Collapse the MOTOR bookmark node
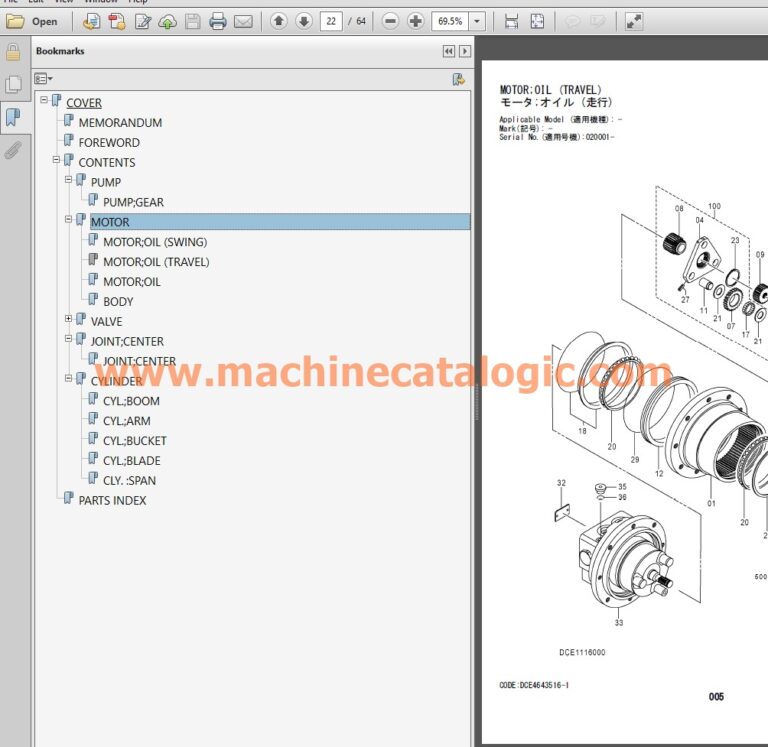The height and width of the screenshot is (747, 768). coord(69,219)
